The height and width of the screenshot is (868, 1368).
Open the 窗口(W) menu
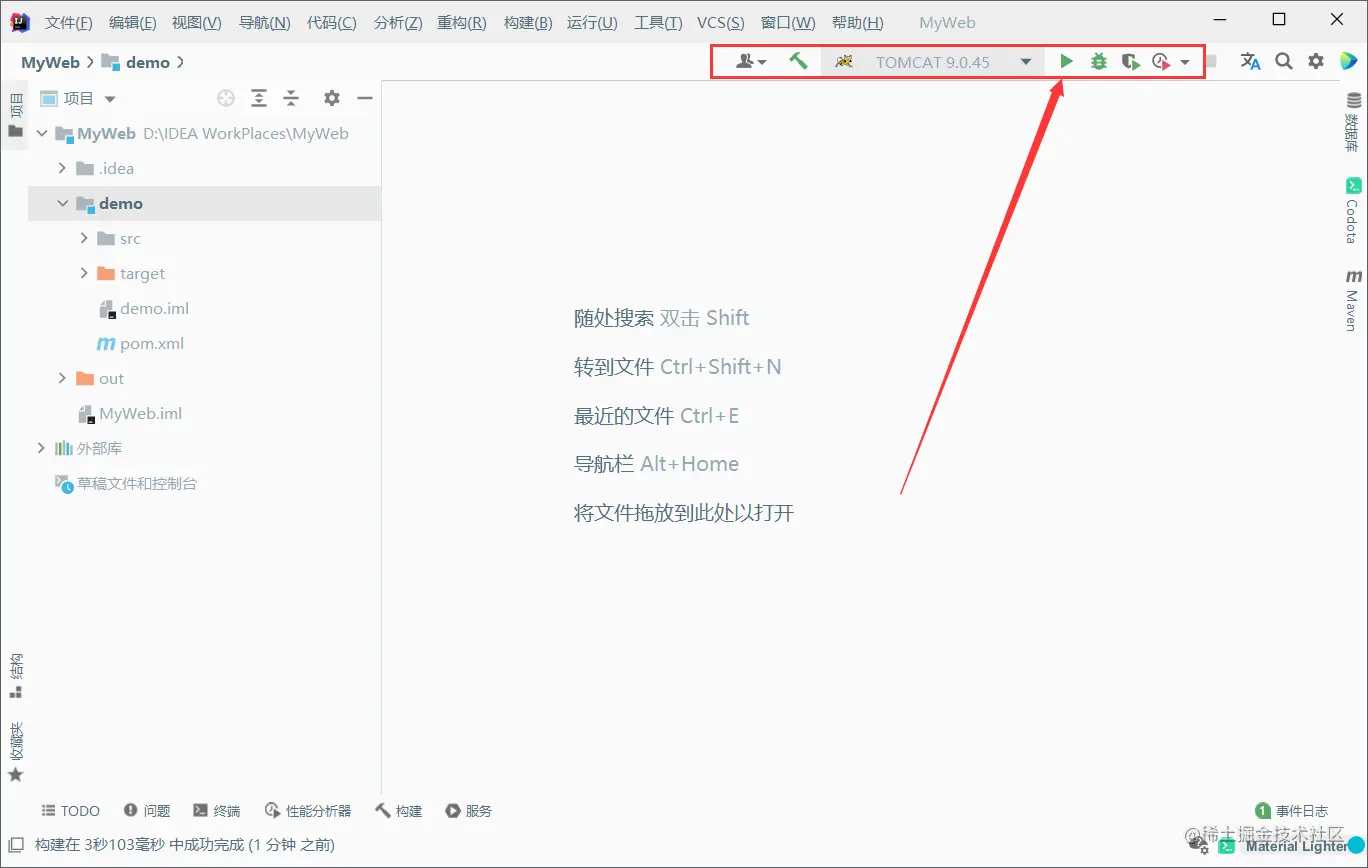point(788,22)
